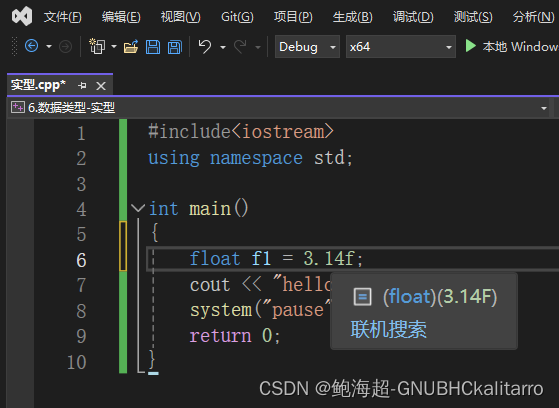Screen dimensions: 559x408
Task: Expand the new item dropdown arrow
Action: tap(114, 46)
